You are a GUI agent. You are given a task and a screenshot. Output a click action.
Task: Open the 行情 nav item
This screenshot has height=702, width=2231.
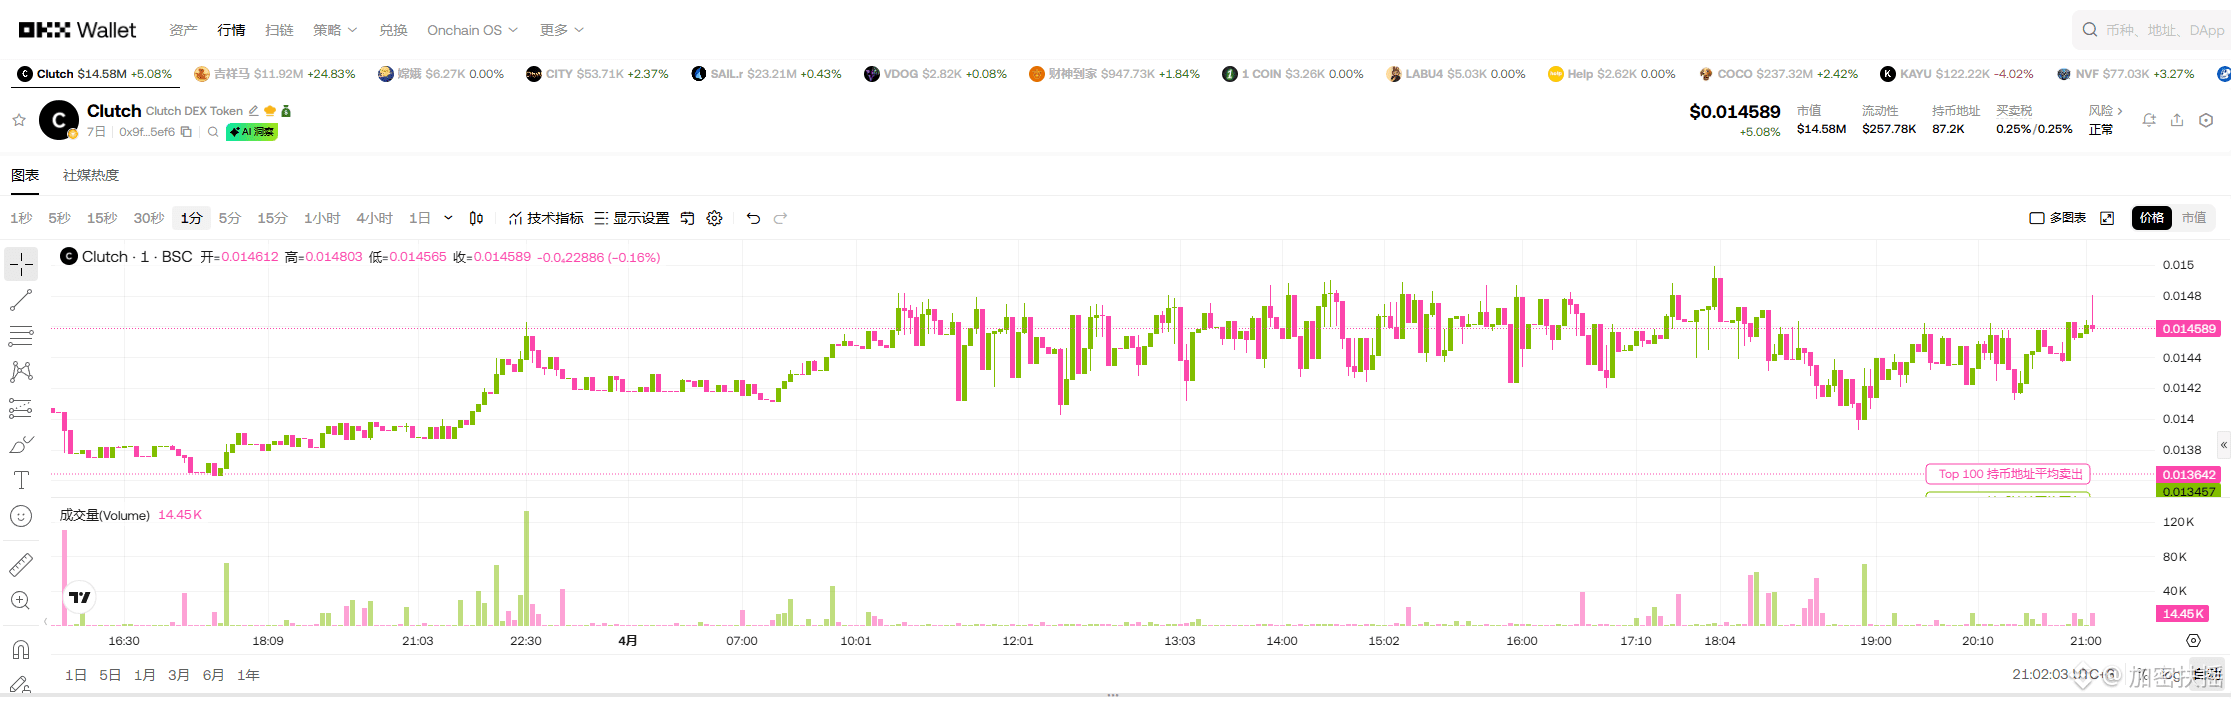pyautogui.click(x=231, y=30)
